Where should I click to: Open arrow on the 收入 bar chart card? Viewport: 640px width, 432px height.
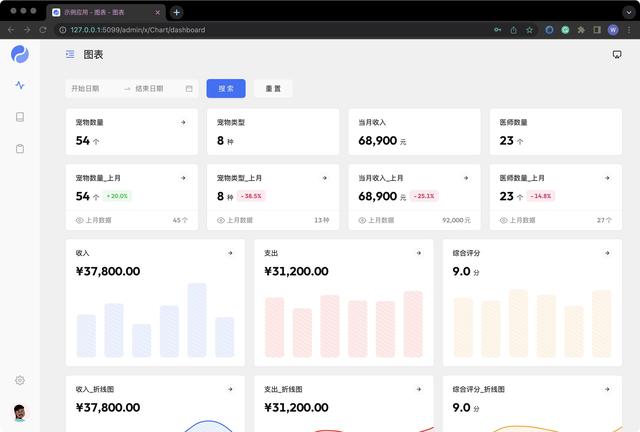point(230,253)
